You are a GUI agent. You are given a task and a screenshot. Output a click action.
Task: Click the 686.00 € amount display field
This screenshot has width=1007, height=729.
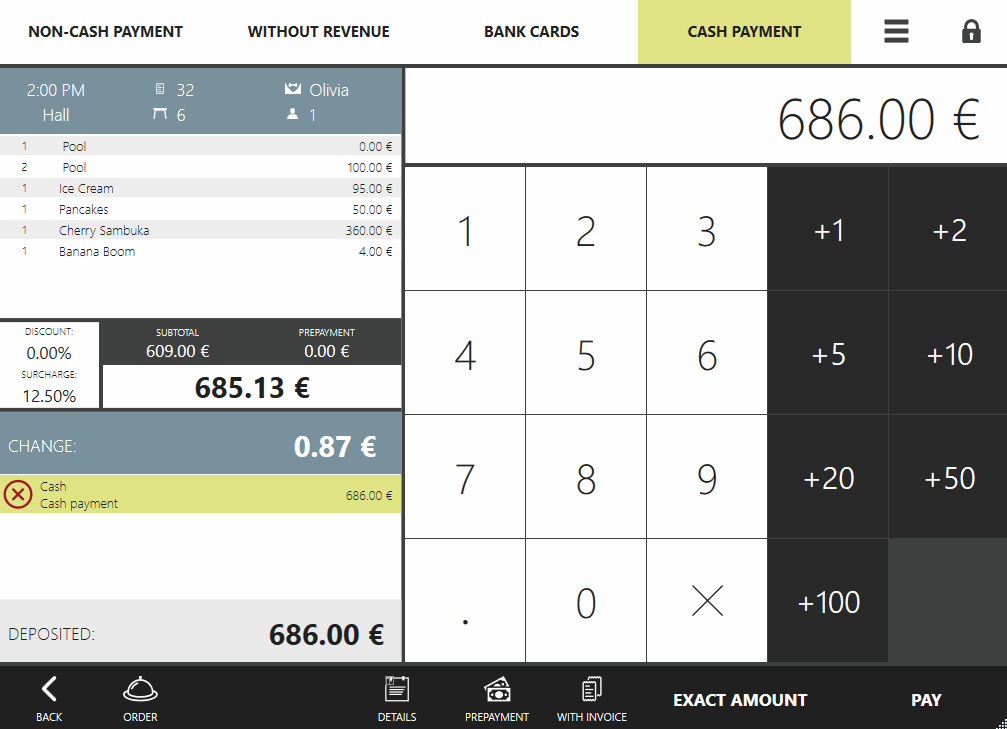705,118
